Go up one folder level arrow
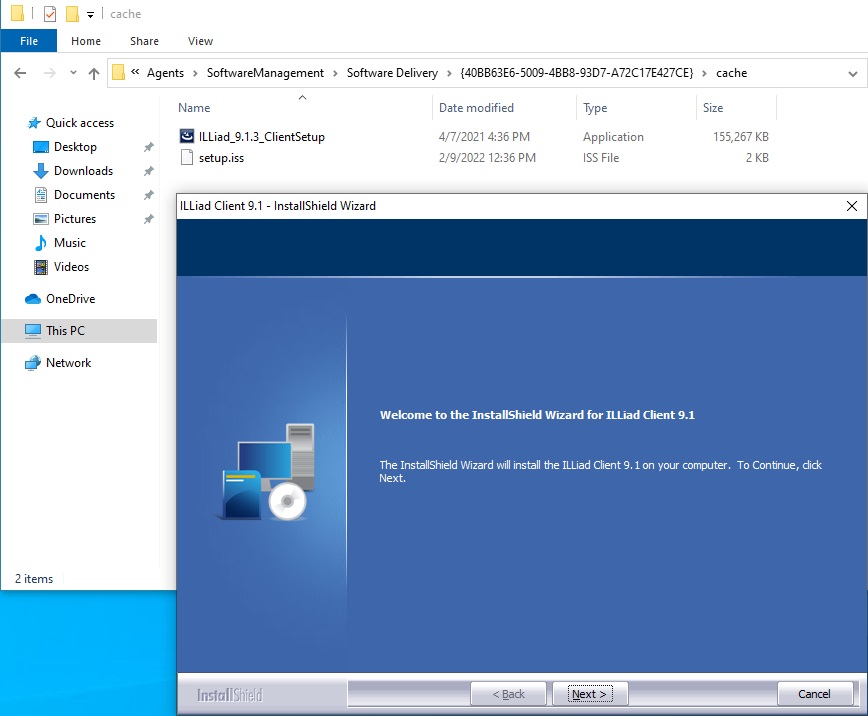 tap(94, 73)
